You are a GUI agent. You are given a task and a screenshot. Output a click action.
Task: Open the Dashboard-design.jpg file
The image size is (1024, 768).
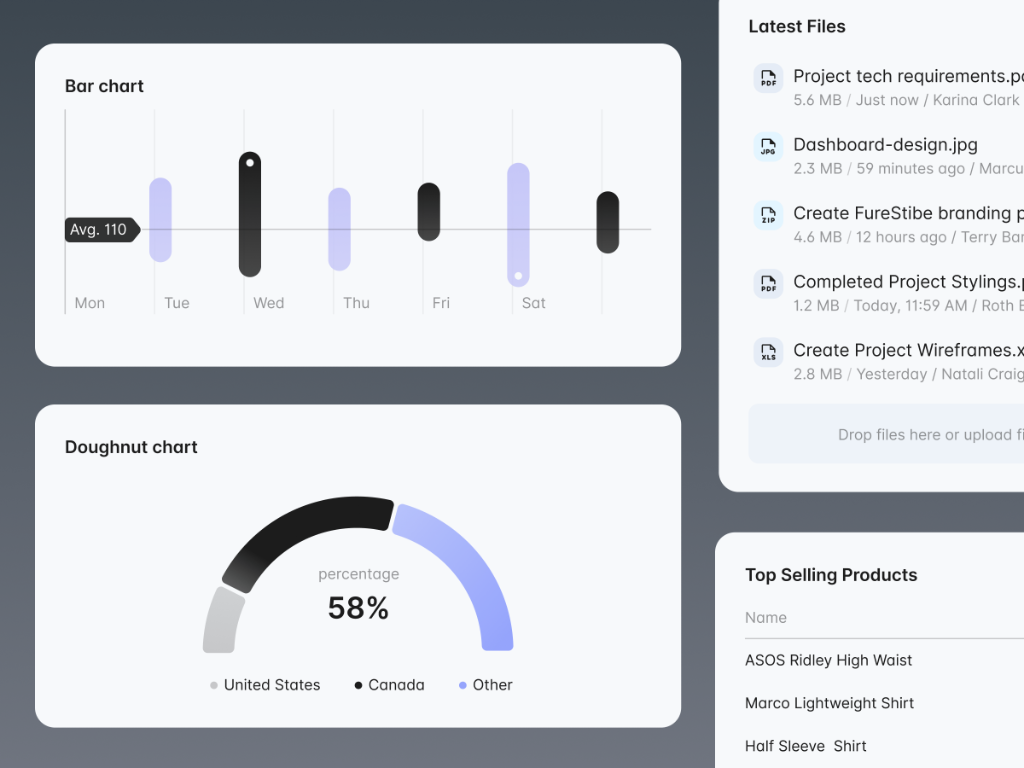tap(885, 145)
